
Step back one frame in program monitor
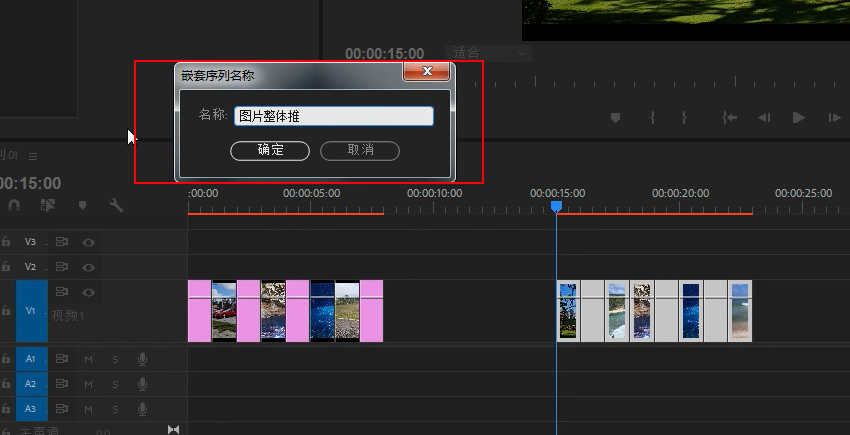coord(764,118)
